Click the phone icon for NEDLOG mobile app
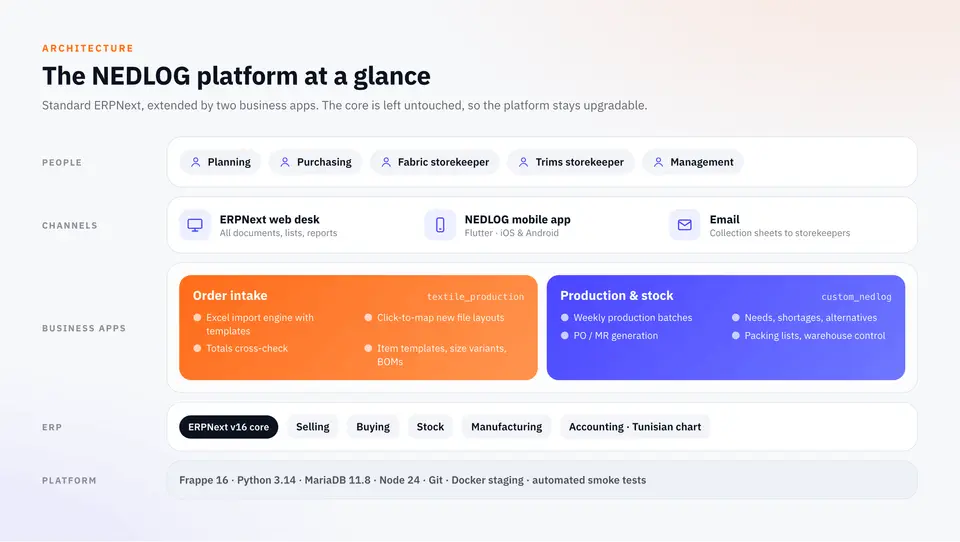960x542 pixels. [x=440, y=225]
